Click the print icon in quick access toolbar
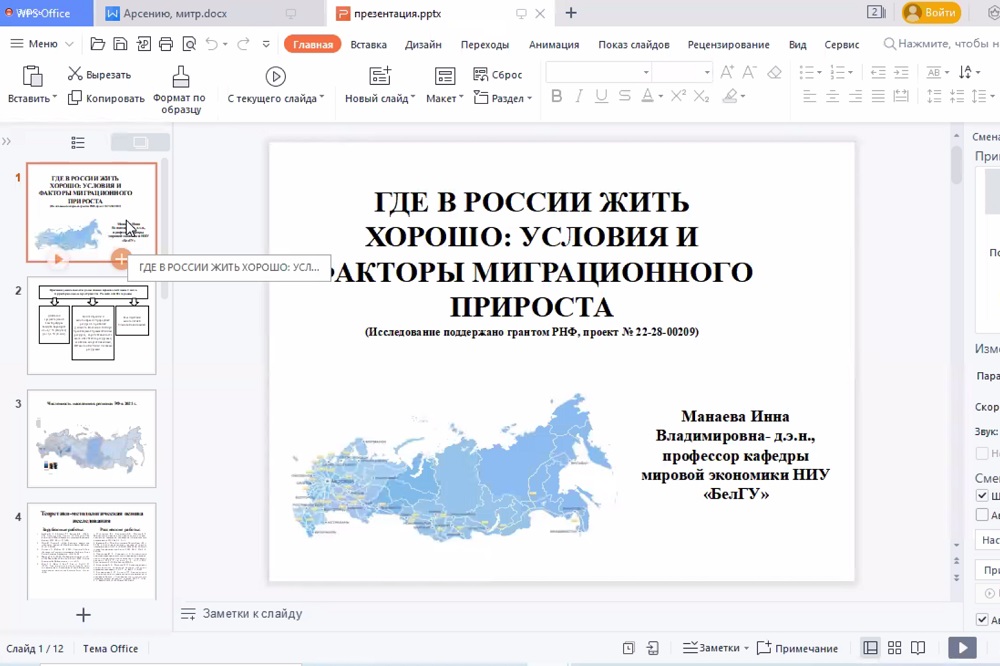 tap(165, 44)
